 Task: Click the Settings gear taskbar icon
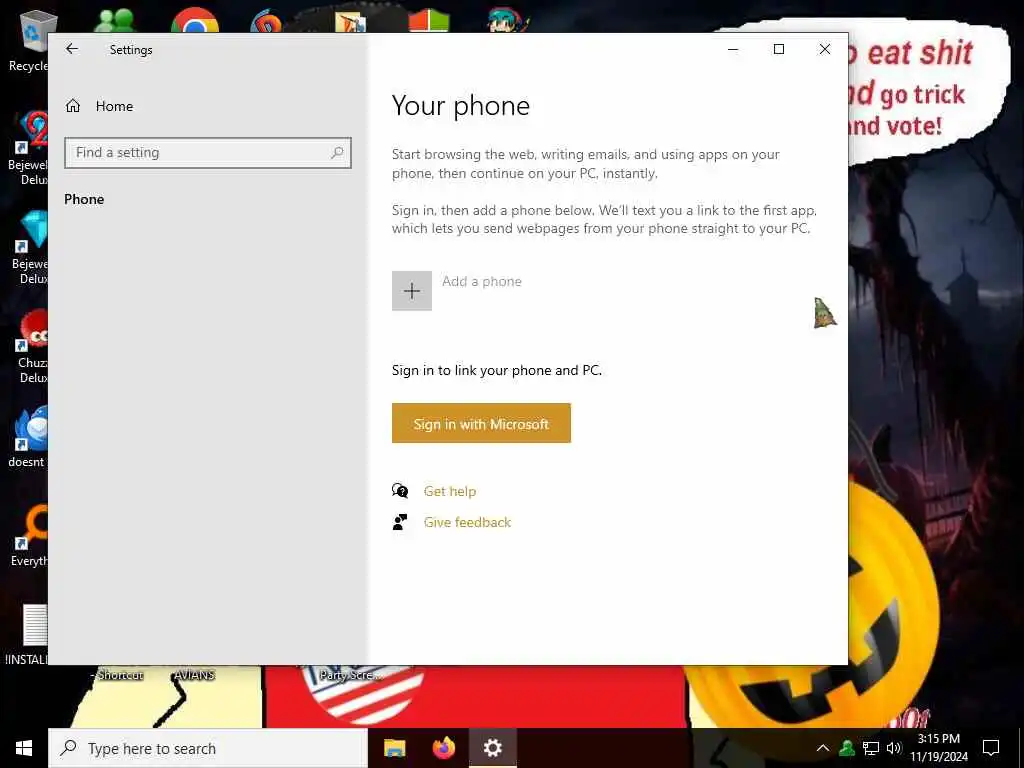493,748
